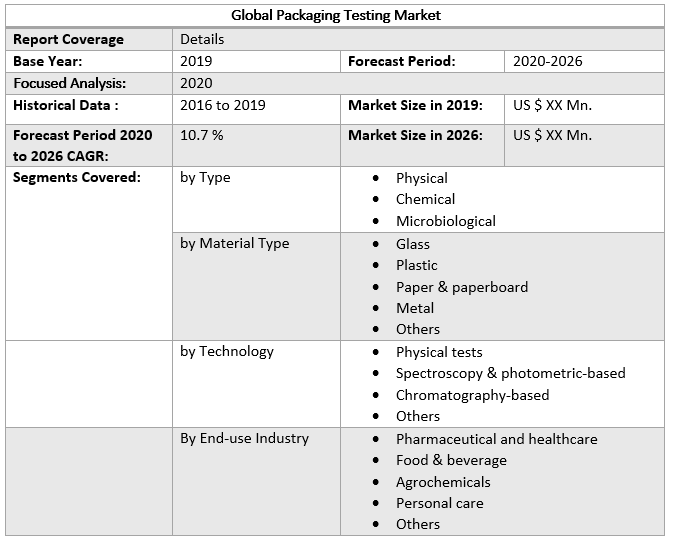The height and width of the screenshot is (544, 673).
Task: Select the 2020-2026 forecast period value
Action: tap(547, 61)
